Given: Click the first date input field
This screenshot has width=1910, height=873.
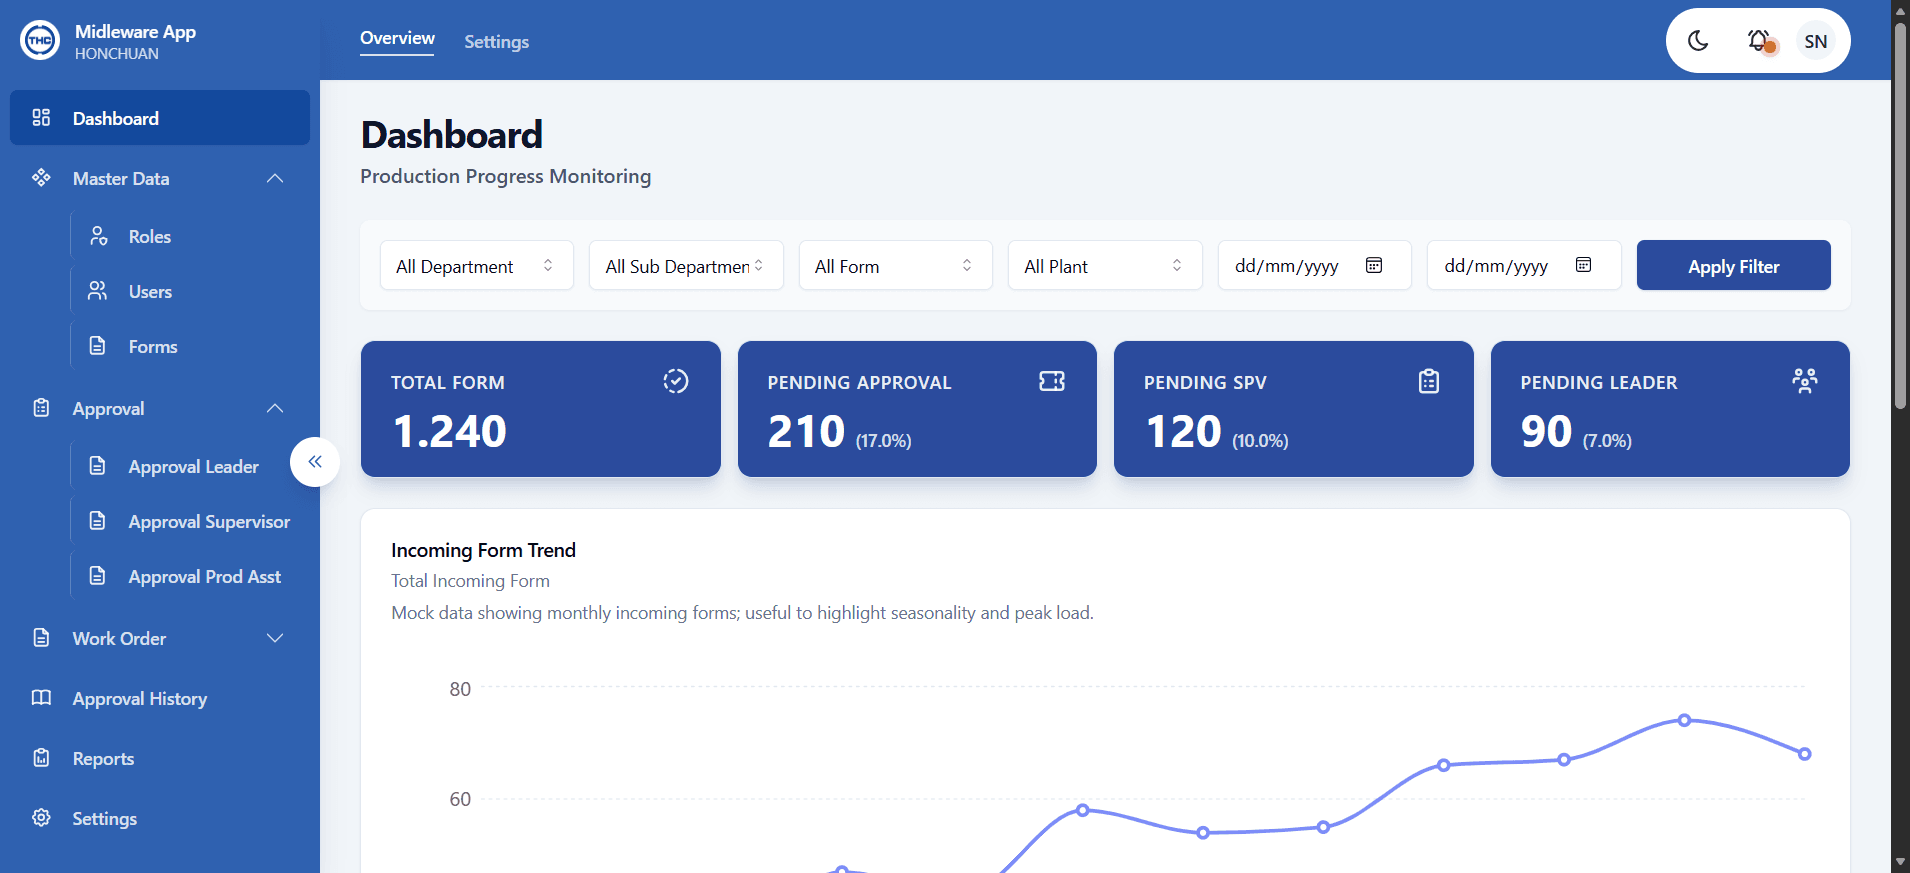Looking at the screenshot, I should 1314,265.
